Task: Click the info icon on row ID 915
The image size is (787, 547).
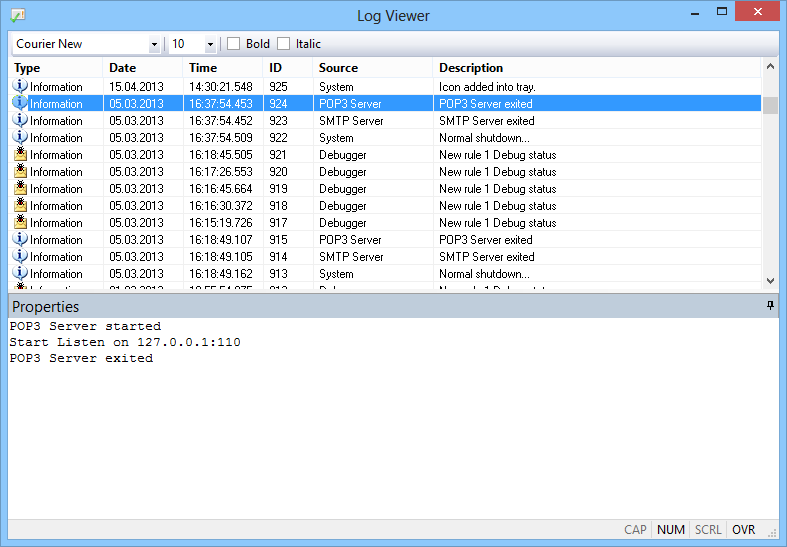Action: [x=20, y=239]
